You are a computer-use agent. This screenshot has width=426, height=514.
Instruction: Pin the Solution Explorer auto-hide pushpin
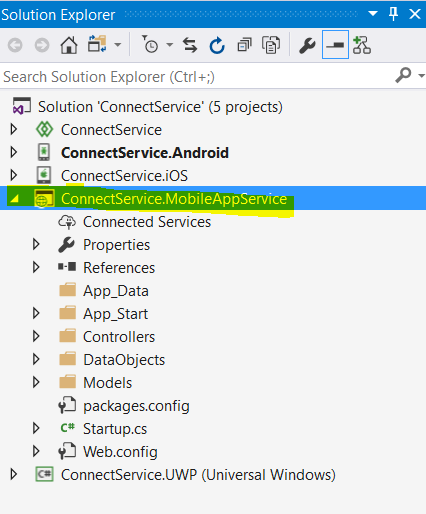coord(394,14)
